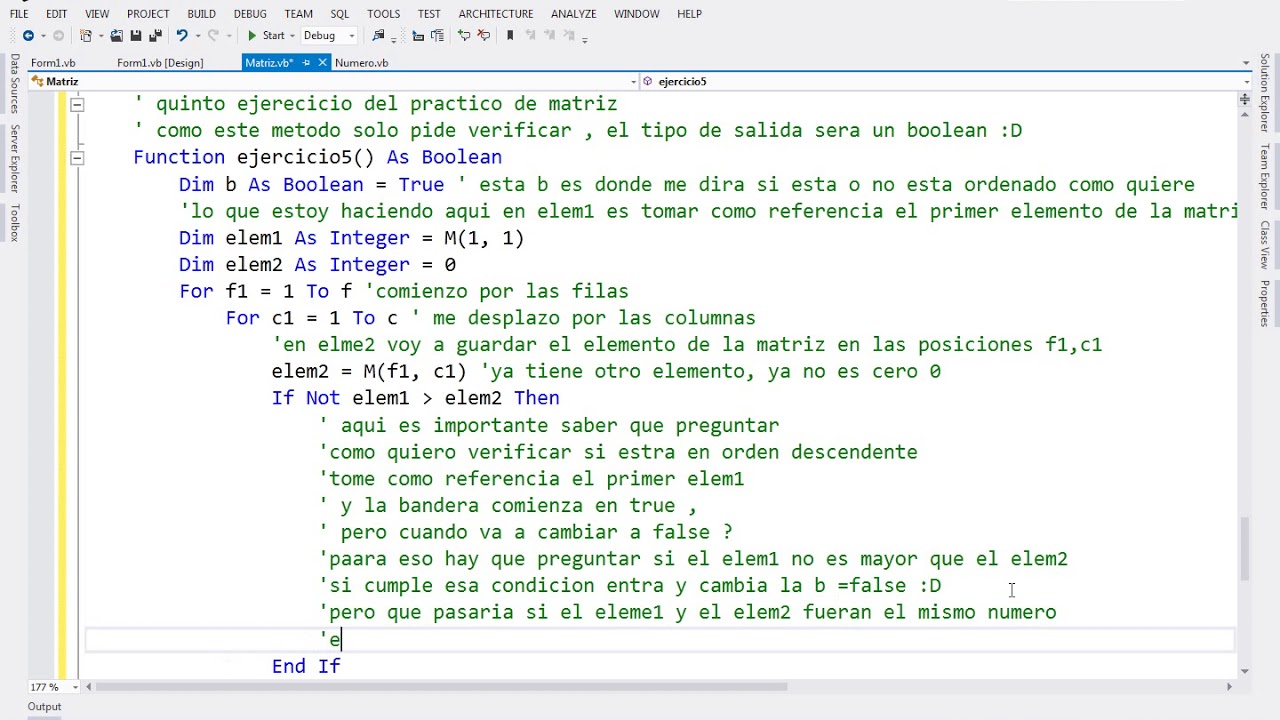Open the DEBUG menu

(250, 14)
